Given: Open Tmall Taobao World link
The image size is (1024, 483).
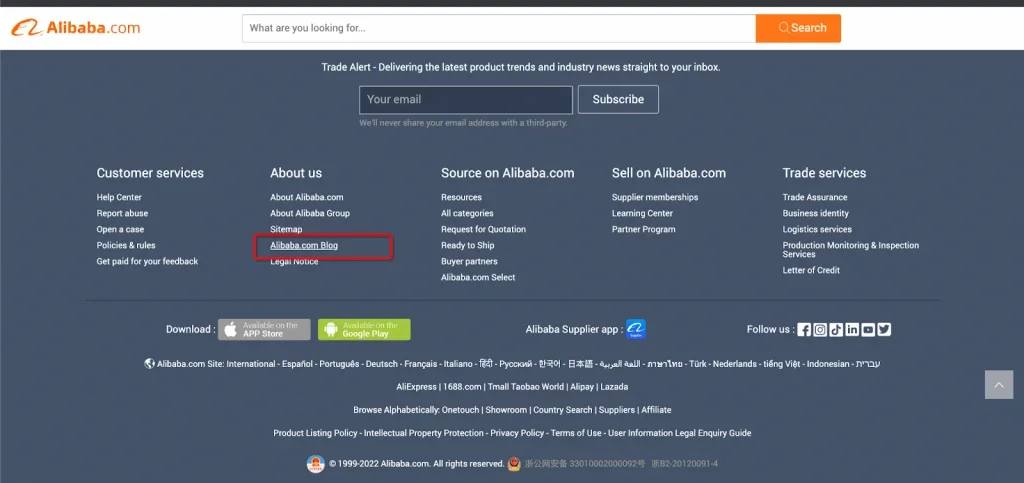Looking at the screenshot, I should pos(526,386).
